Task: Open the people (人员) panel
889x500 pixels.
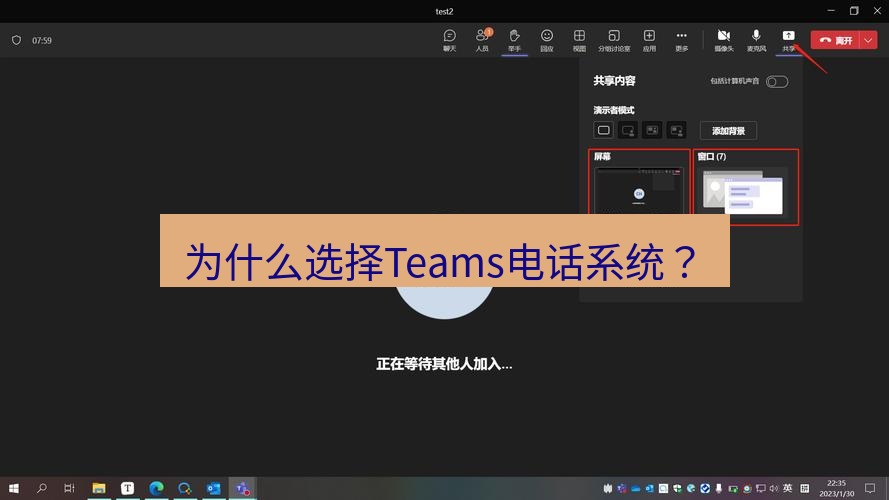Action: (482, 40)
